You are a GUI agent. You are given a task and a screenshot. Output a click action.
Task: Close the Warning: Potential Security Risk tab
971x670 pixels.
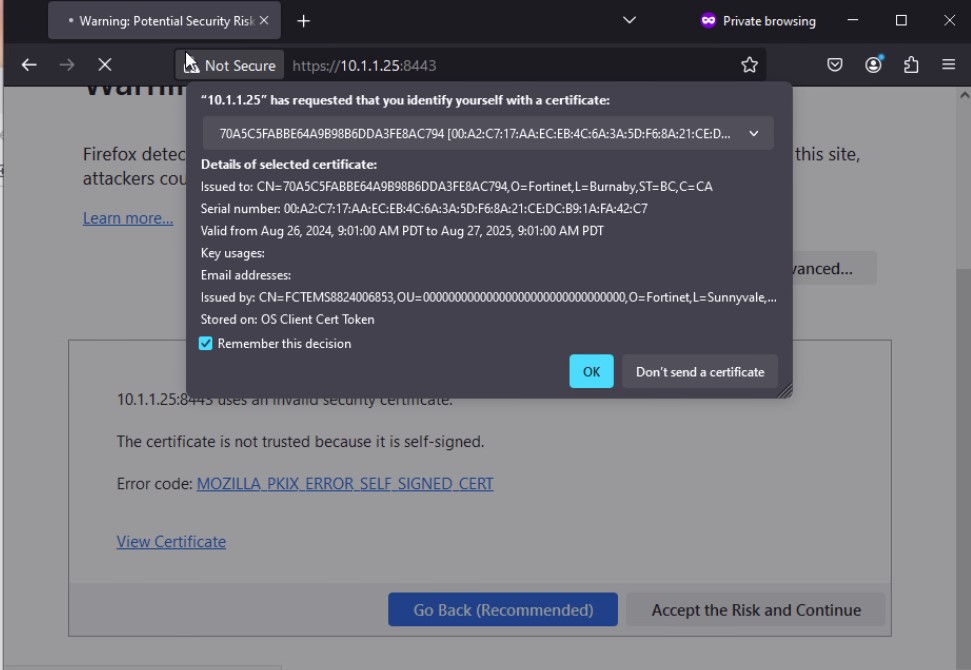(264, 20)
